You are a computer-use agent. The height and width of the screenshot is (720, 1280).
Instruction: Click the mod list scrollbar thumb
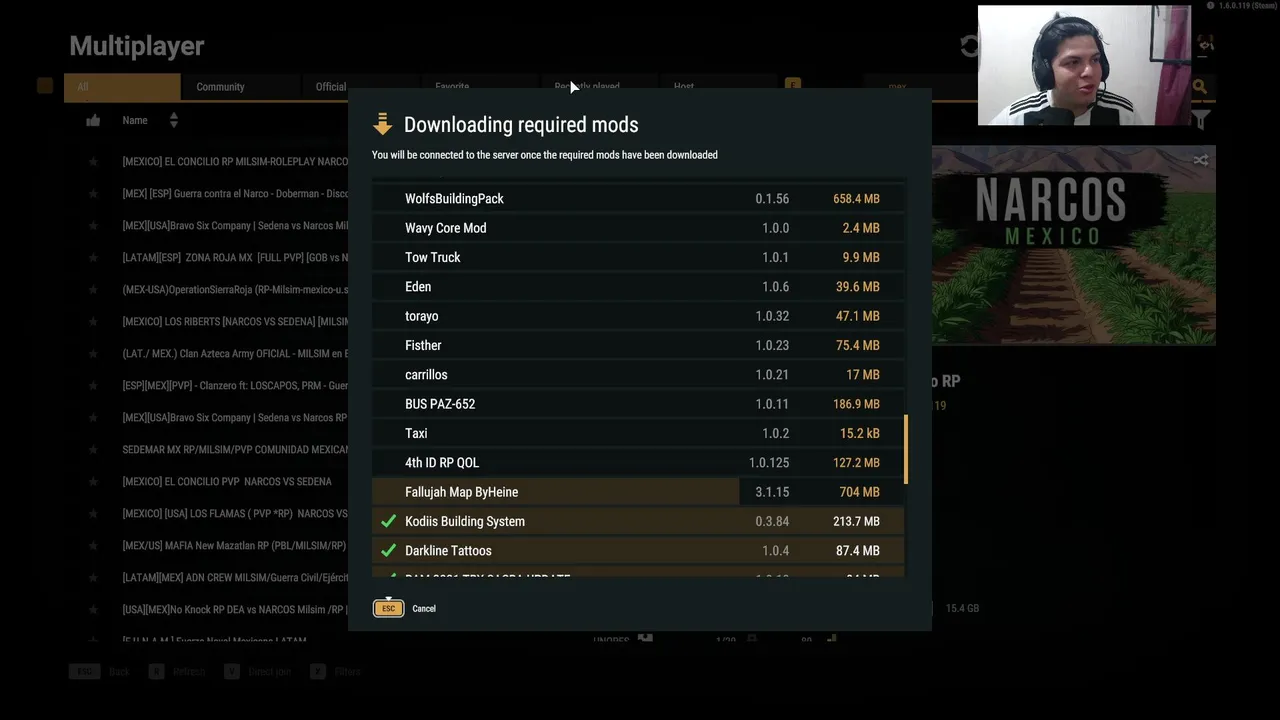point(906,450)
